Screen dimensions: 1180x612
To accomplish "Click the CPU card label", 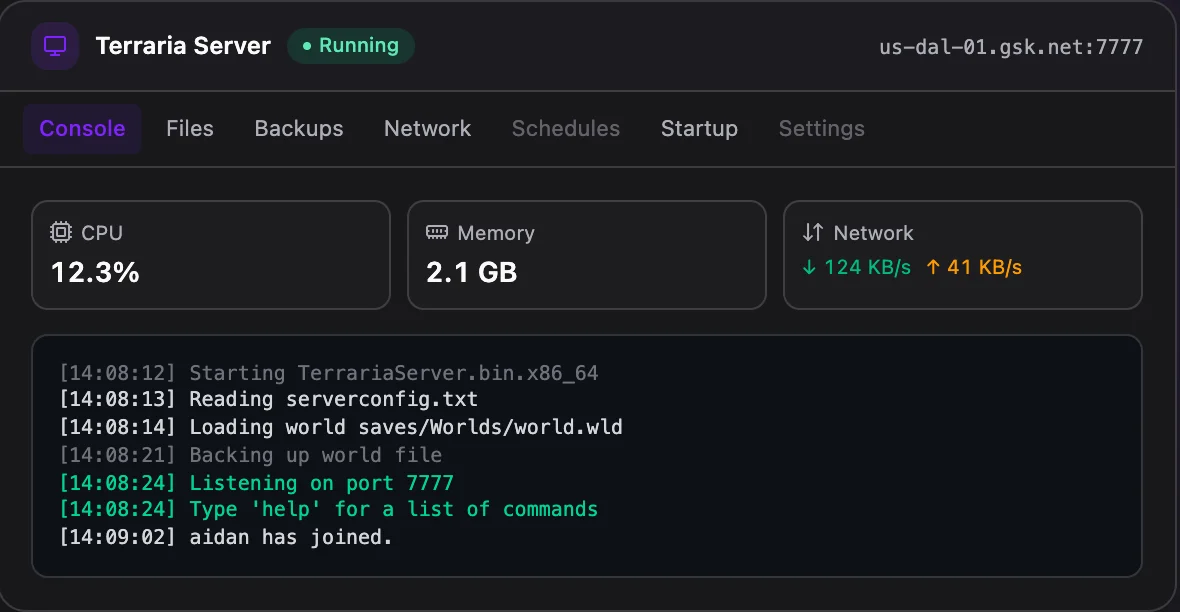I will (102, 233).
